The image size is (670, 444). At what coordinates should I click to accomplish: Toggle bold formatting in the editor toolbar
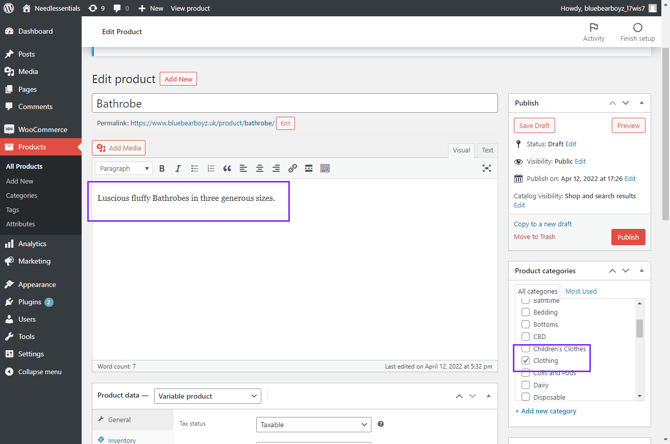coord(162,169)
